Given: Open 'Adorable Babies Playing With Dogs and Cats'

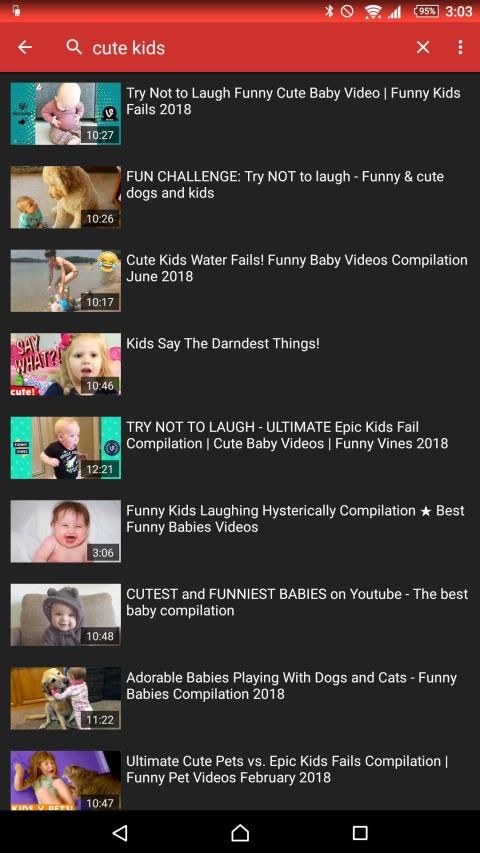Looking at the screenshot, I should (291, 685).
